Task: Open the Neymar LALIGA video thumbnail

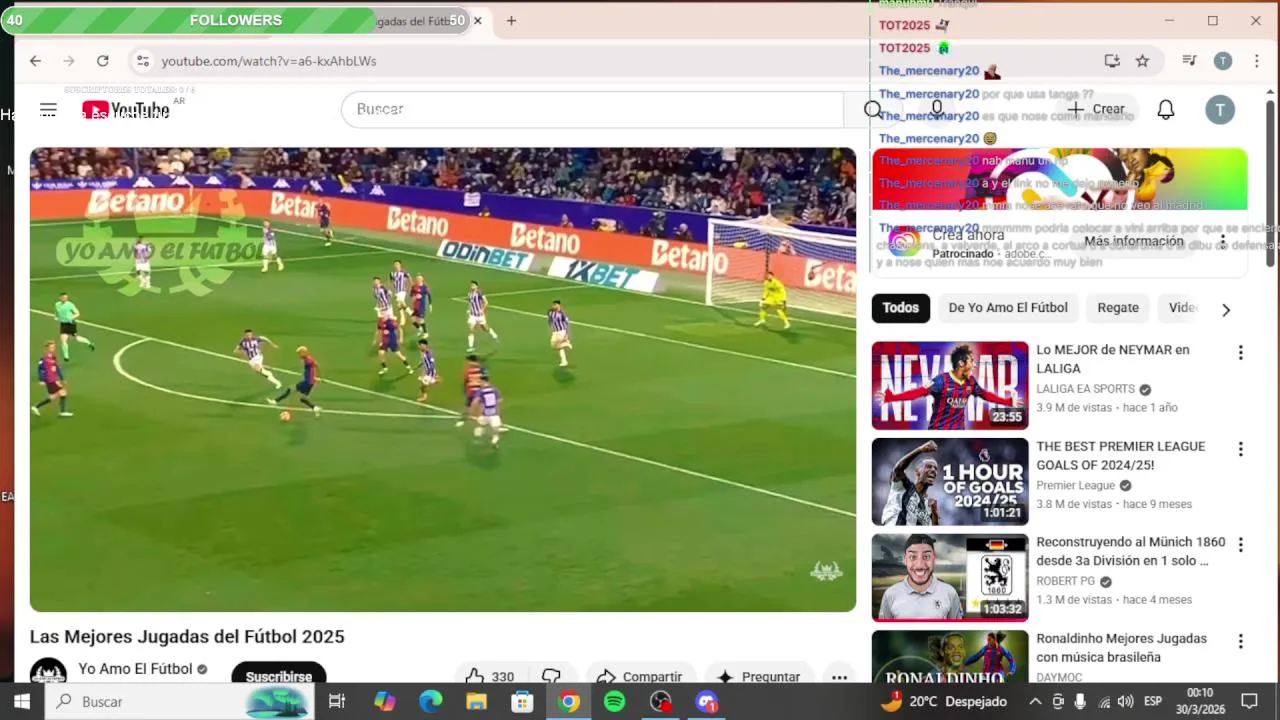Action: point(950,386)
